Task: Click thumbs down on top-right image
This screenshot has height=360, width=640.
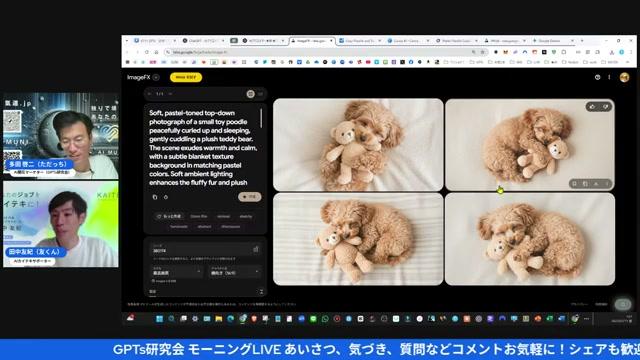Action: click(605, 107)
